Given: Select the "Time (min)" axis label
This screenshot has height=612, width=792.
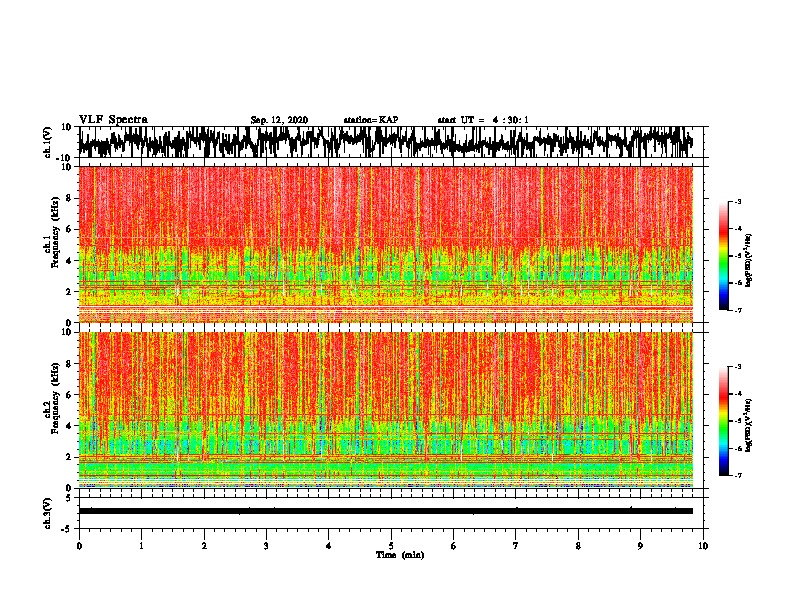Looking at the screenshot, I should tap(400, 555).
